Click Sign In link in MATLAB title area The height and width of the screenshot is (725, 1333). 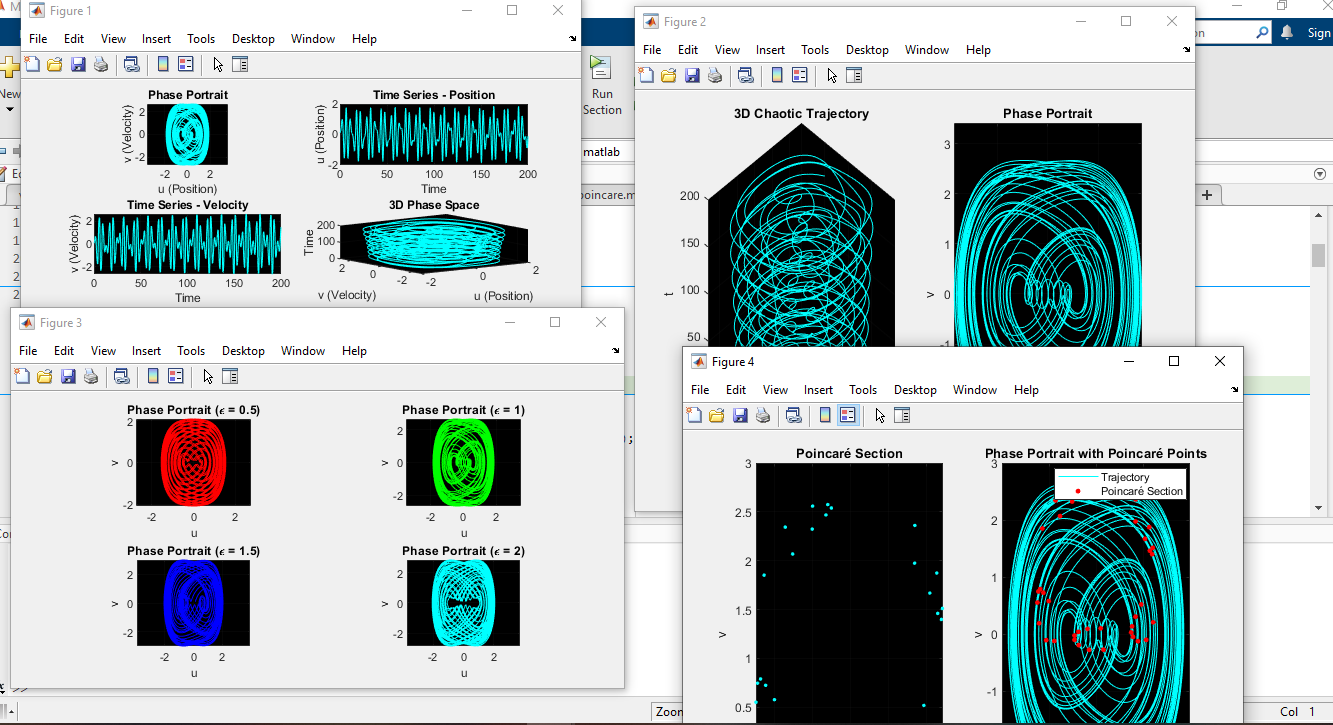point(1319,33)
